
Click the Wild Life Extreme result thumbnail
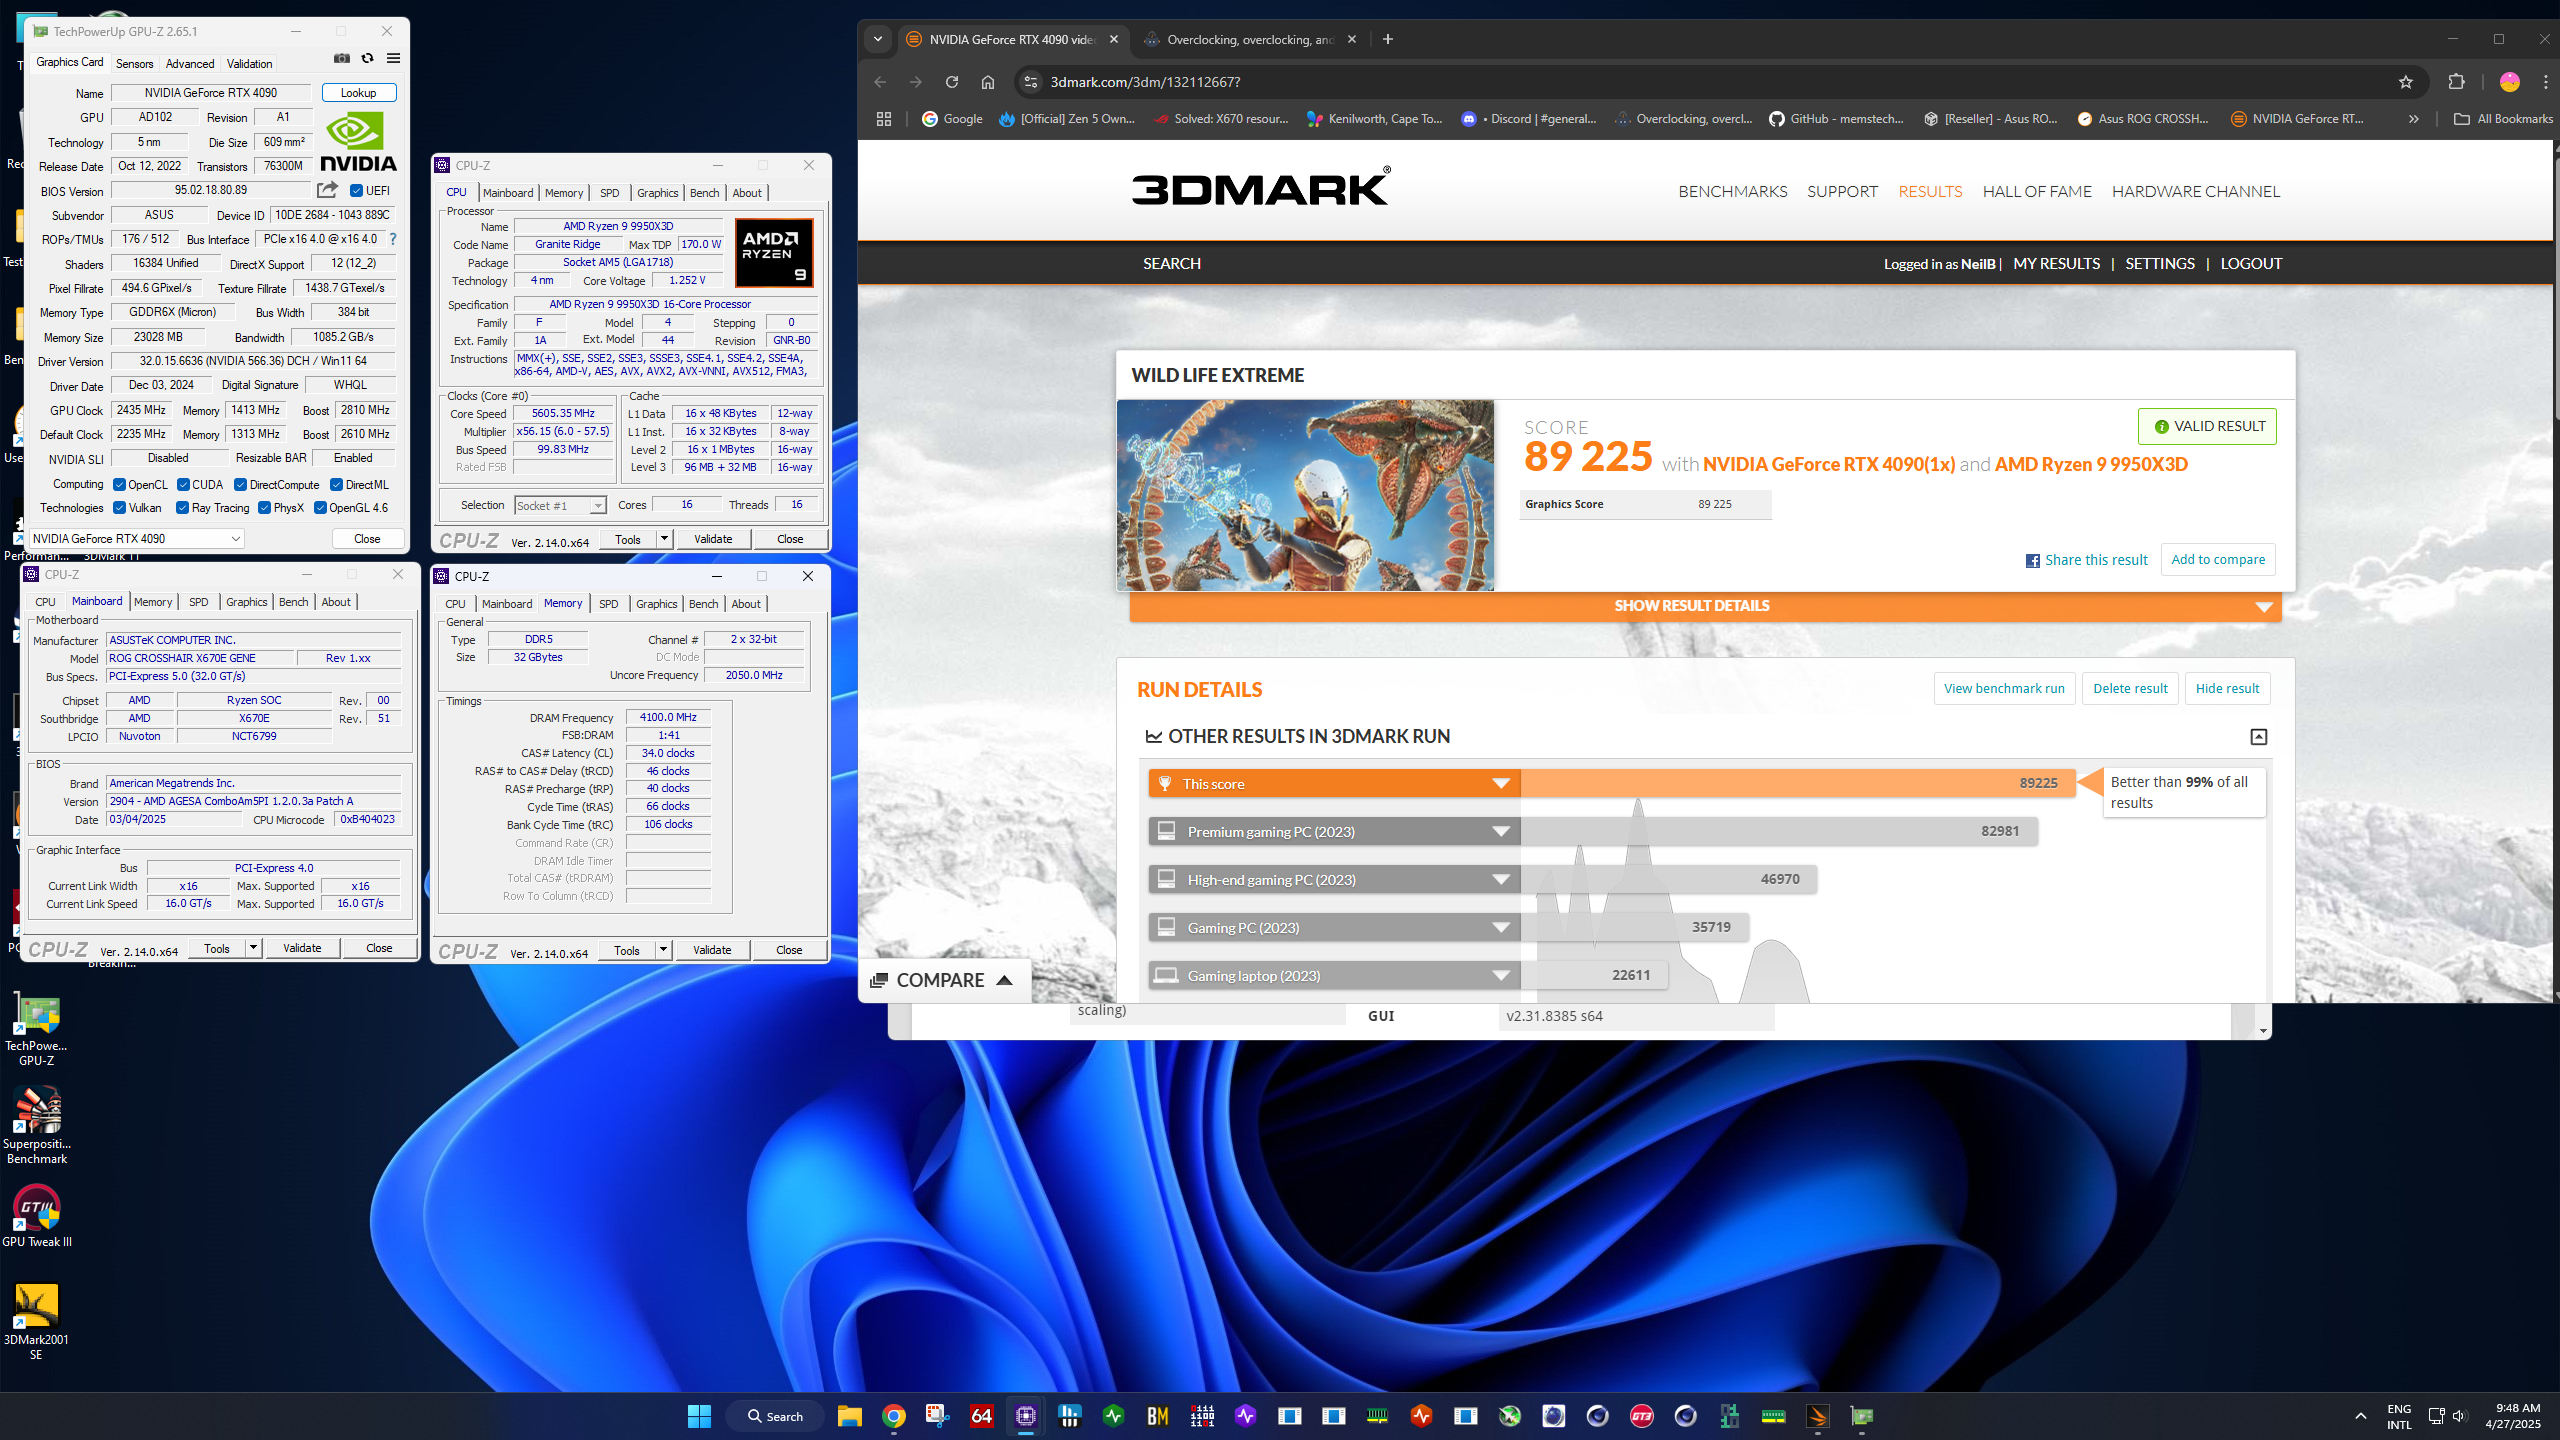click(1305, 496)
